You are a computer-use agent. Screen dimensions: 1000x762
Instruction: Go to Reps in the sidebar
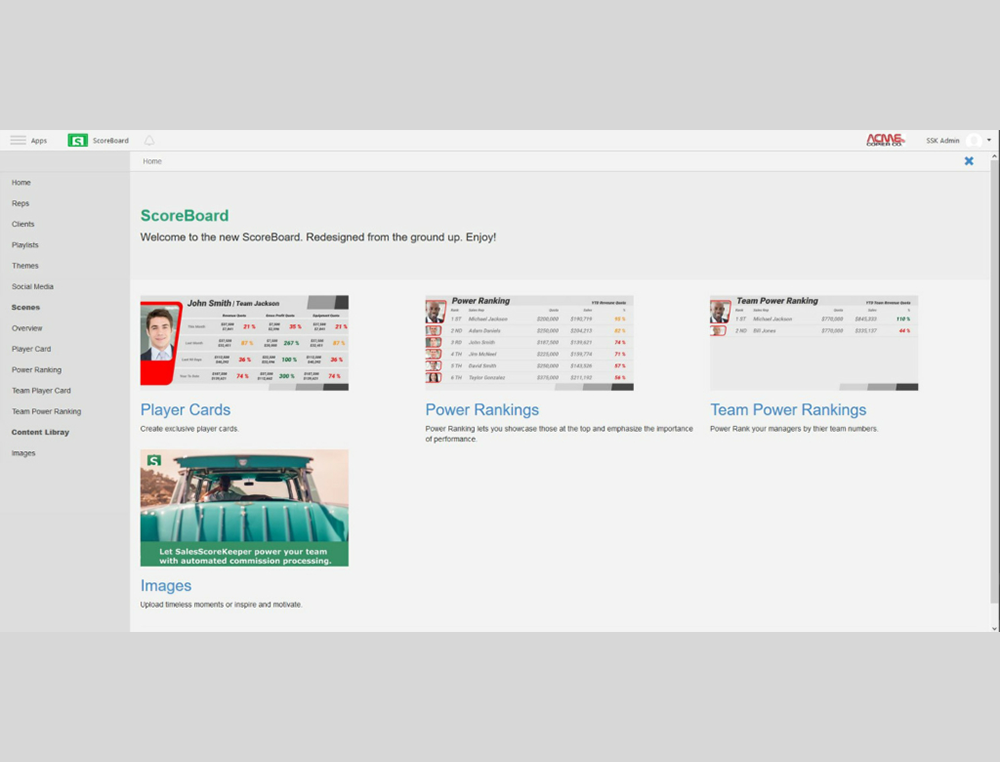coord(20,203)
